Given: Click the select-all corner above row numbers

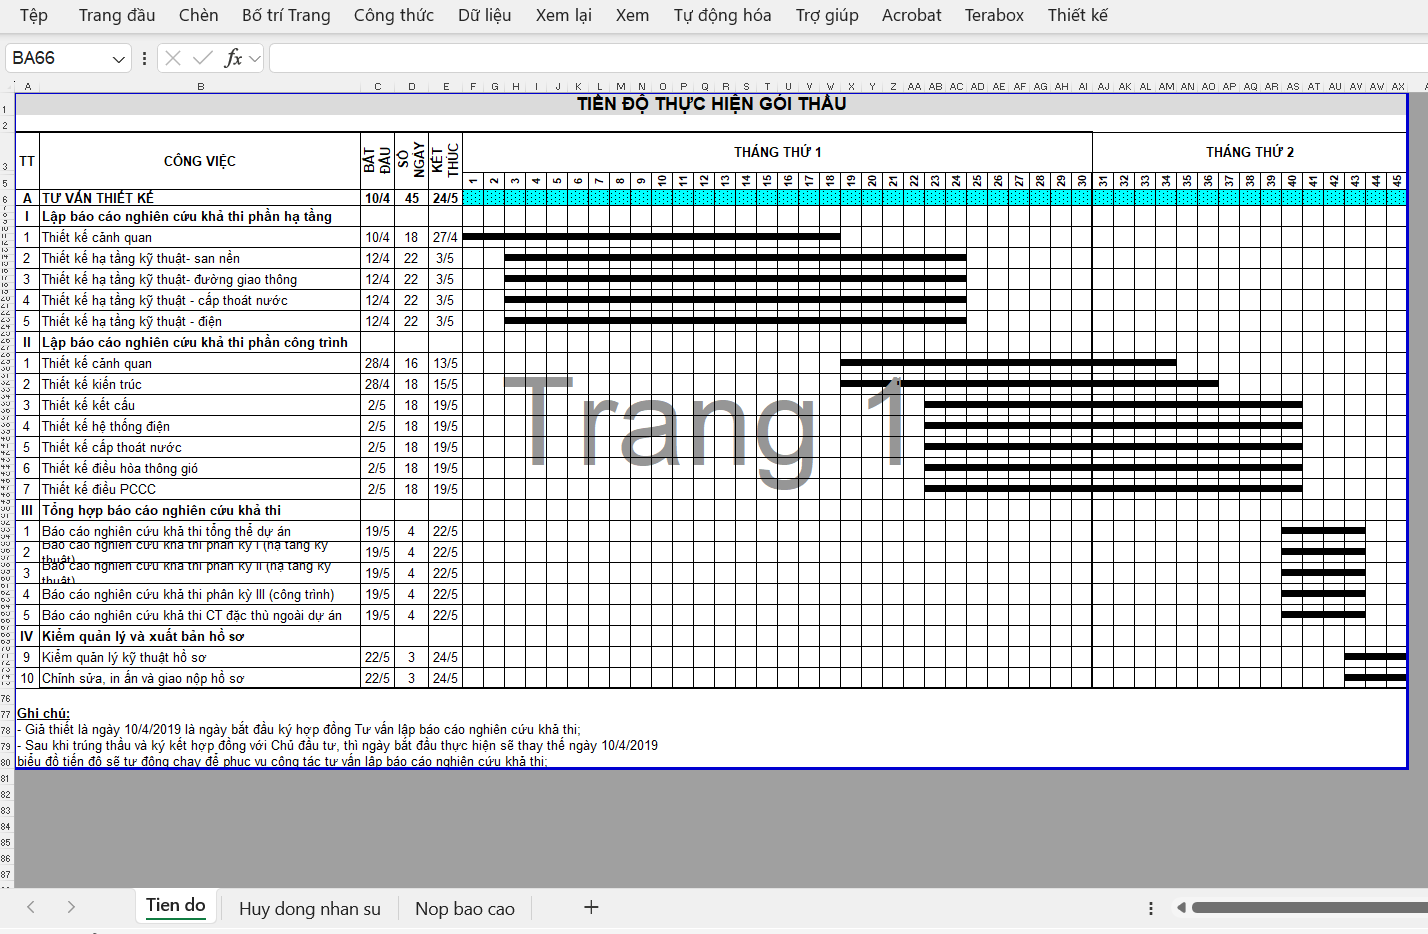Looking at the screenshot, I should point(10,86).
